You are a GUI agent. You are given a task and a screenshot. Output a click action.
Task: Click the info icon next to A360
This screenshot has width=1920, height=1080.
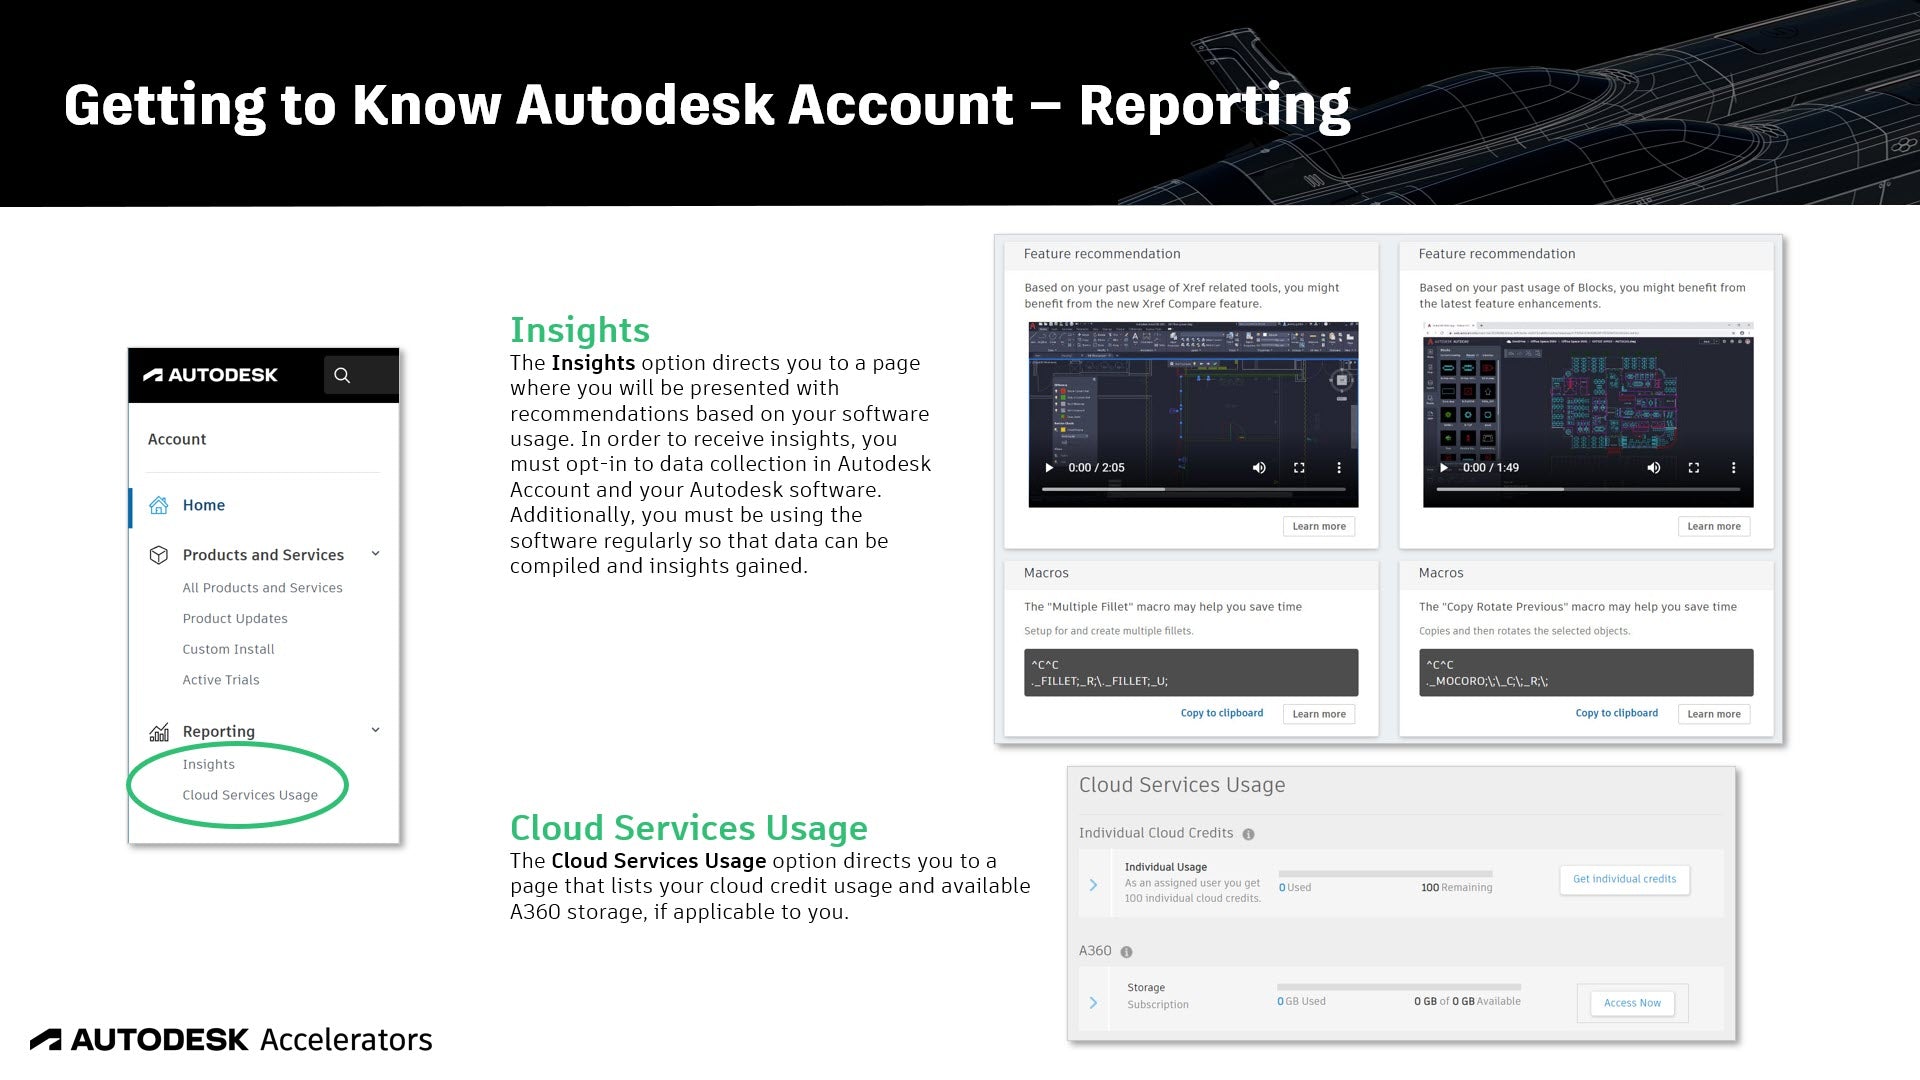coord(1126,951)
